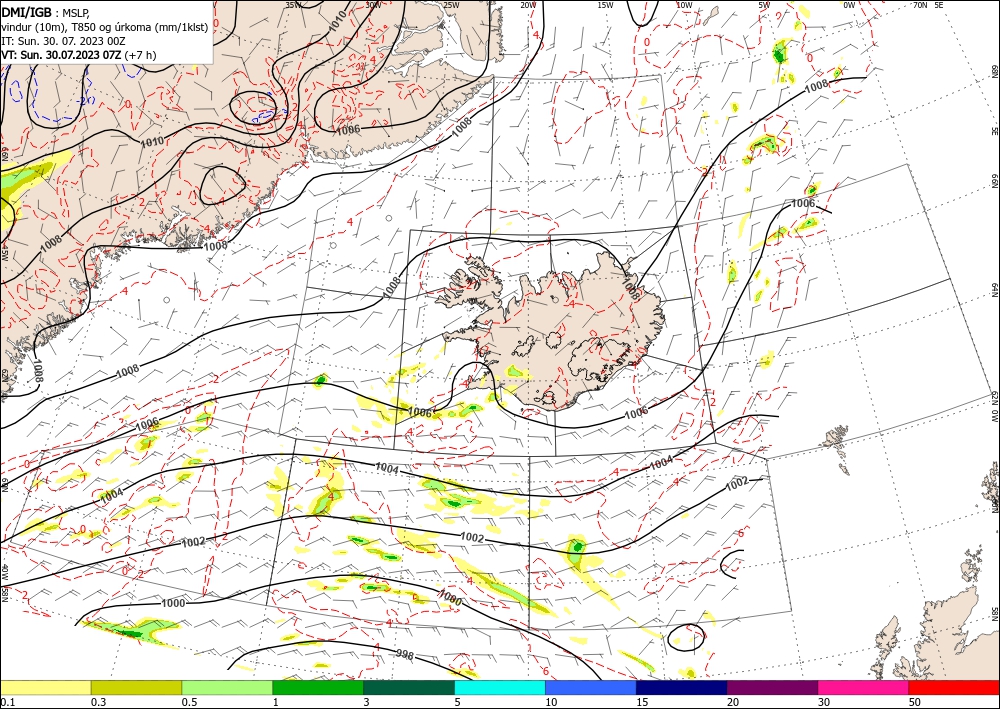Select the dark green 3–5 legend segment
Viewport: 1000px width, 709px height.
click(409, 687)
